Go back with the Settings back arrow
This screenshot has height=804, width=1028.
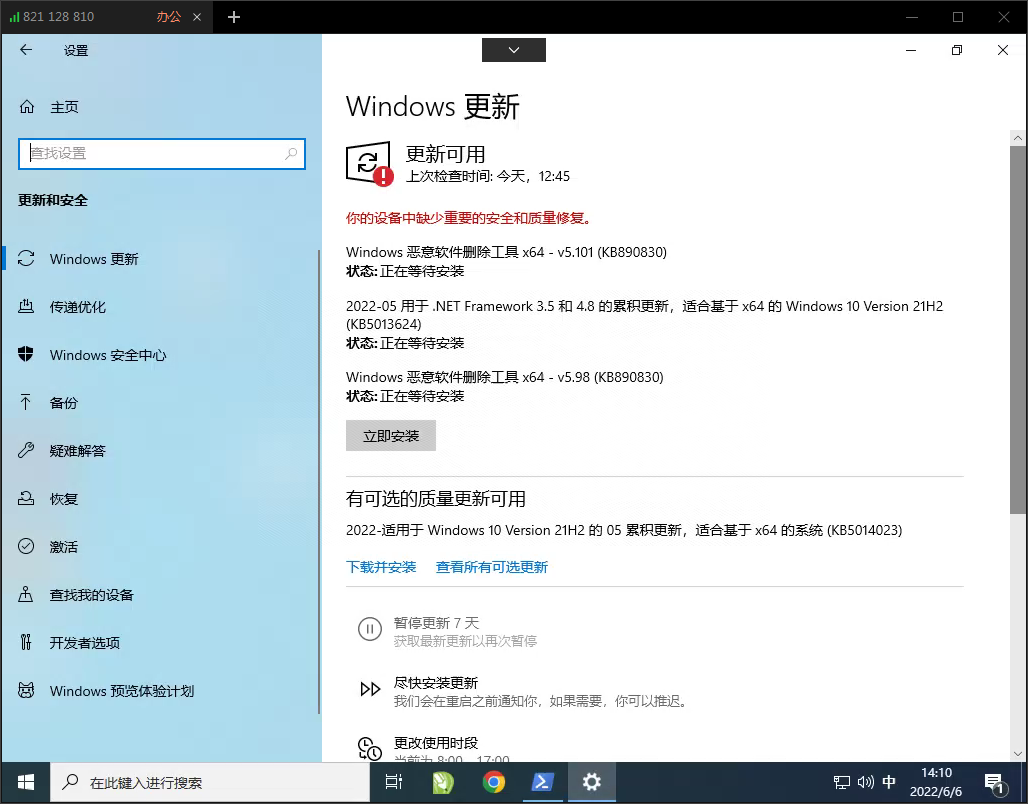tap(26, 50)
